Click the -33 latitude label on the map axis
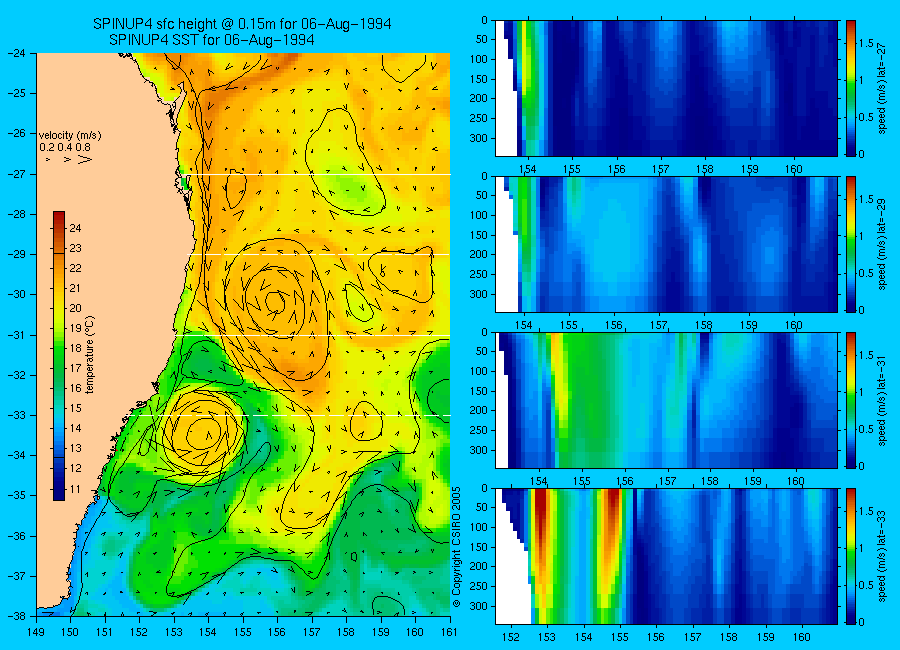Viewport: 900px width, 650px height. pyautogui.click(x=17, y=415)
